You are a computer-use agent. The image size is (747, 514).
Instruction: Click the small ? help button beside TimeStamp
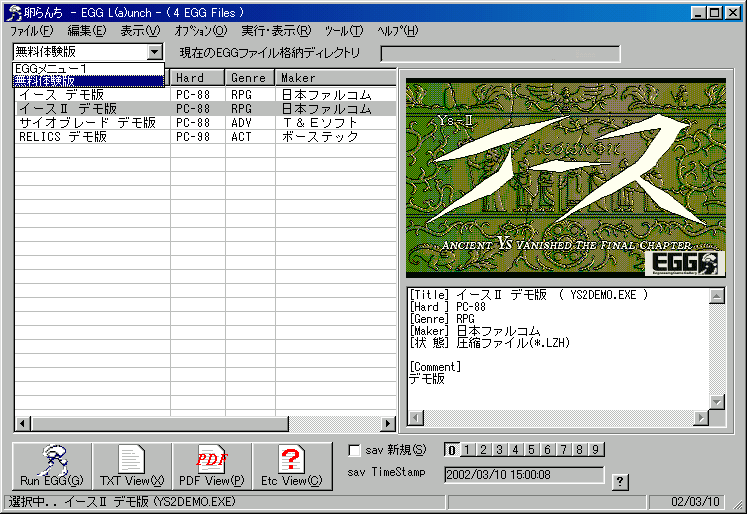(x=620, y=482)
